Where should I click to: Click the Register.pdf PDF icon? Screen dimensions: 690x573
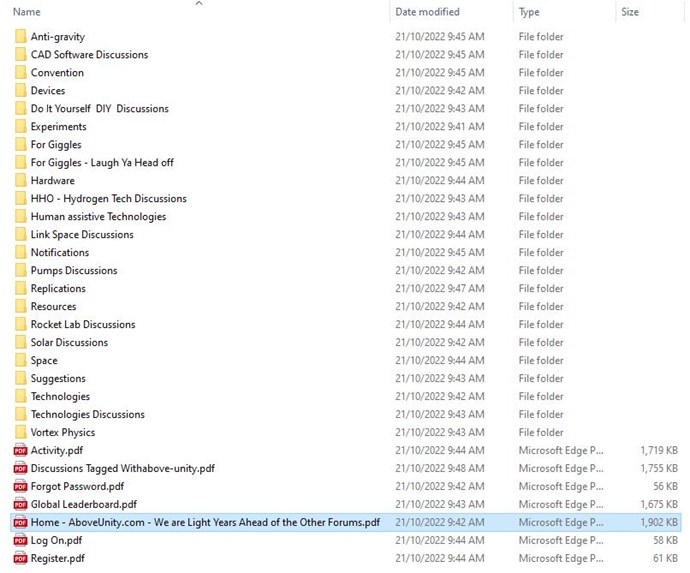pyautogui.click(x=20, y=558)
